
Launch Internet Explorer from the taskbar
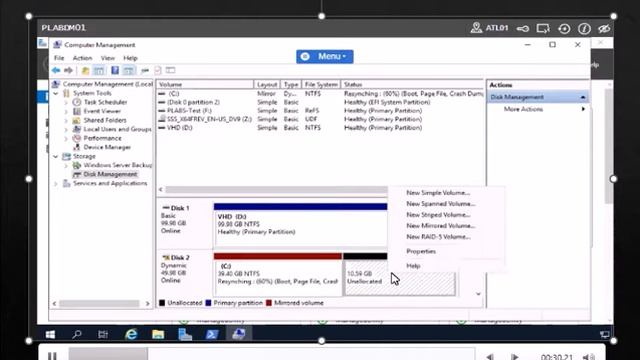(131, 335)
